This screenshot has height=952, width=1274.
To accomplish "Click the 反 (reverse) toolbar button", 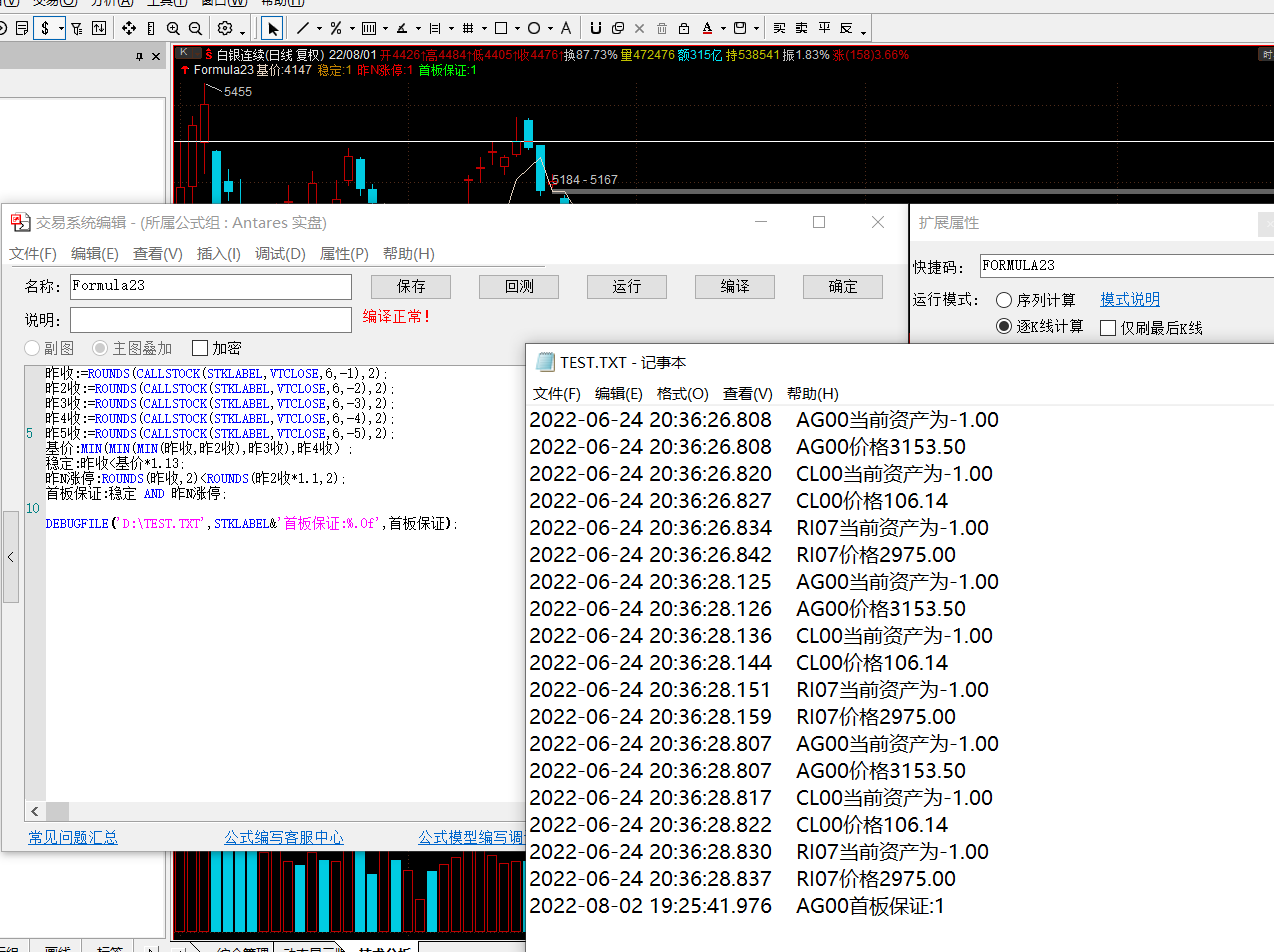I will pyautogui.click(x=846, y=29).
